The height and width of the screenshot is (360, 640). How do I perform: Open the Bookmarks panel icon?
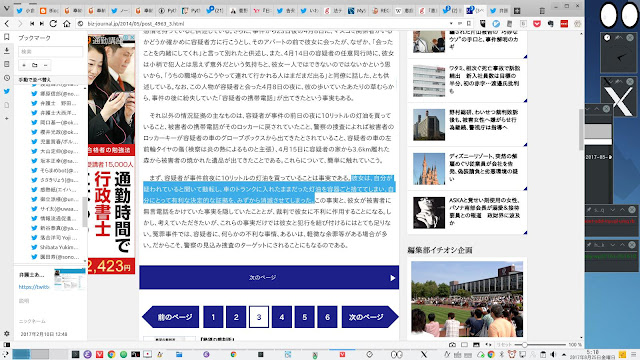tap(7, 37)
